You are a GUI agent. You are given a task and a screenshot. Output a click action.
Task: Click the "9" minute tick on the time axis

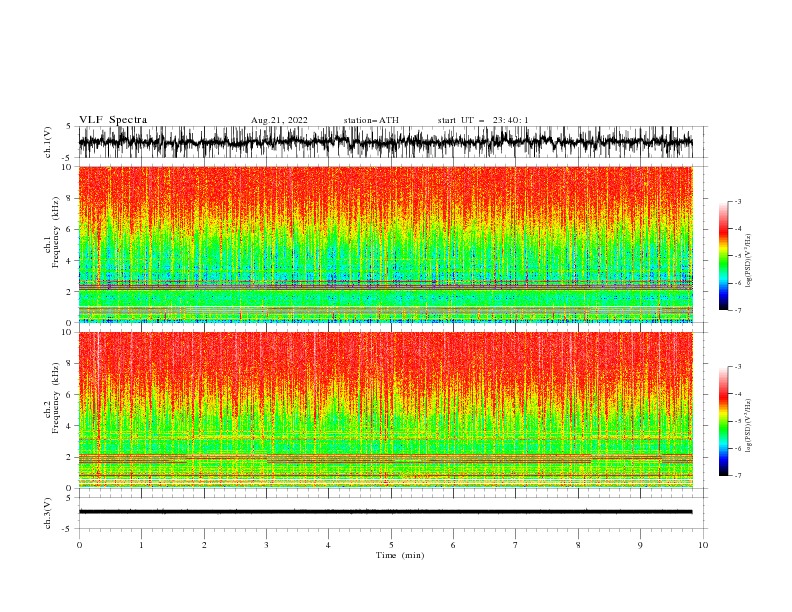(640, 545)
